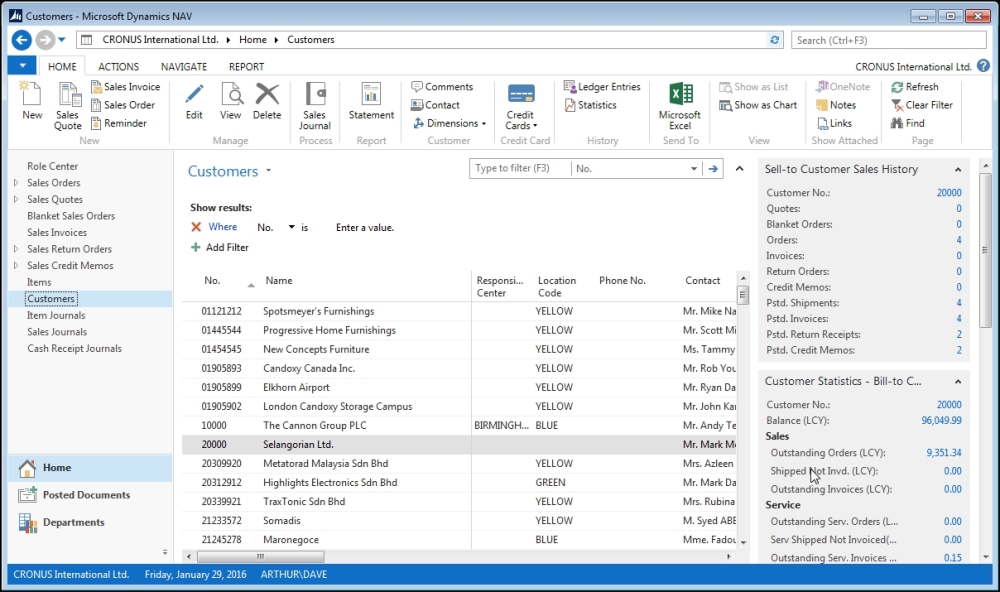This screenshot has width=1000, height=592.
Task: Click Show as Chart
Action: [x=758, y=105]
